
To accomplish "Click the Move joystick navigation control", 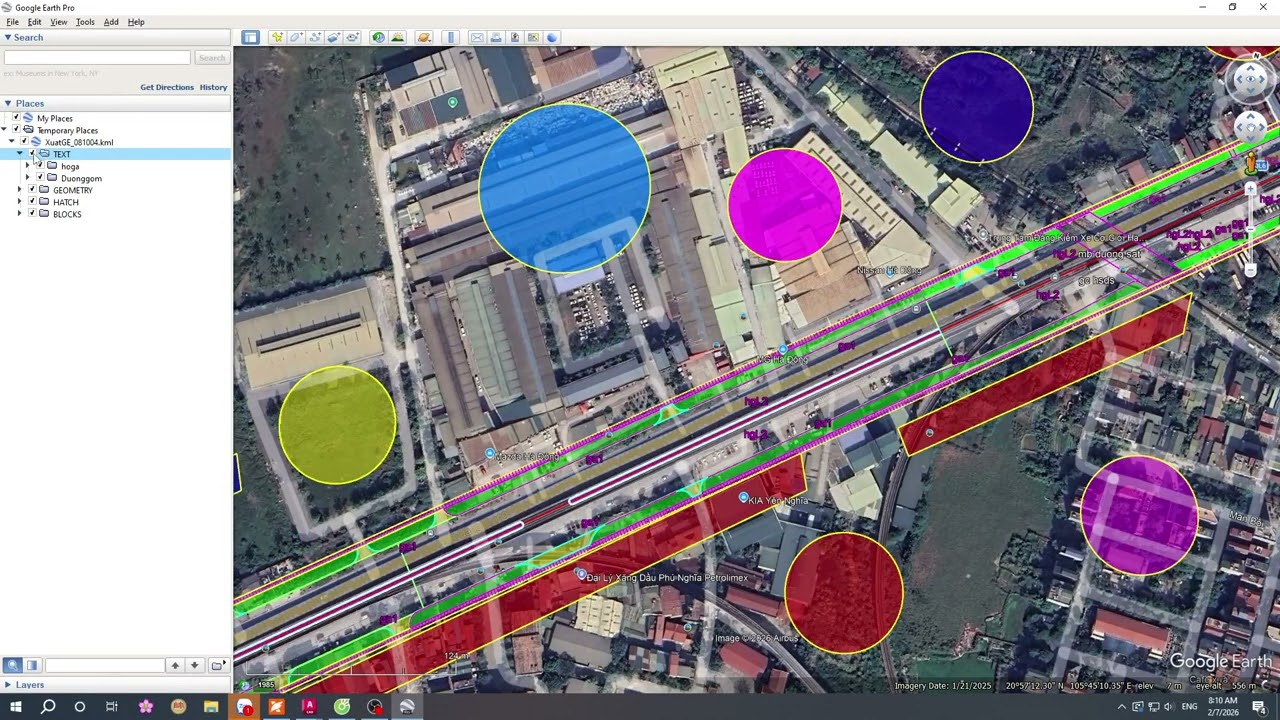I will tap(1250, 126).
